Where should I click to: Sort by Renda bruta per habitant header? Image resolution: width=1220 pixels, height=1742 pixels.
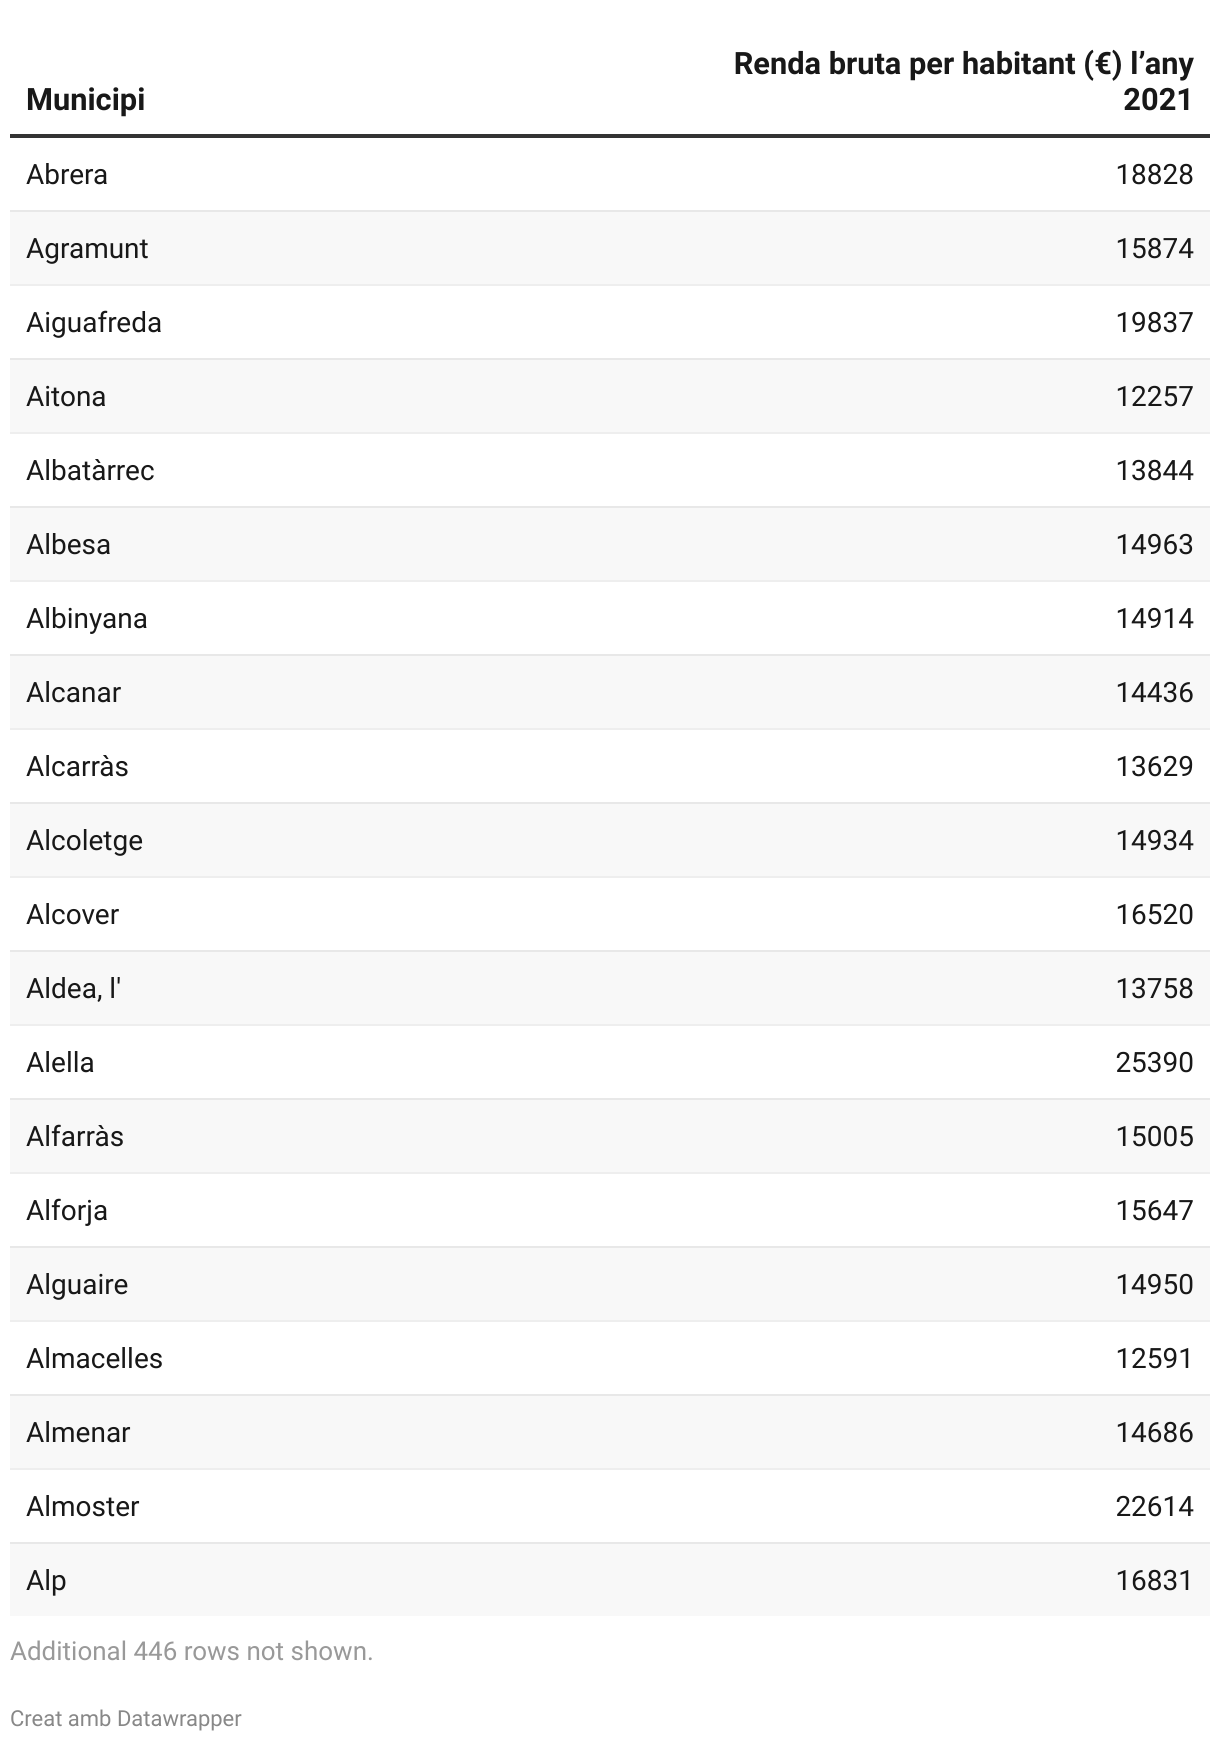[x=963, y=82]
